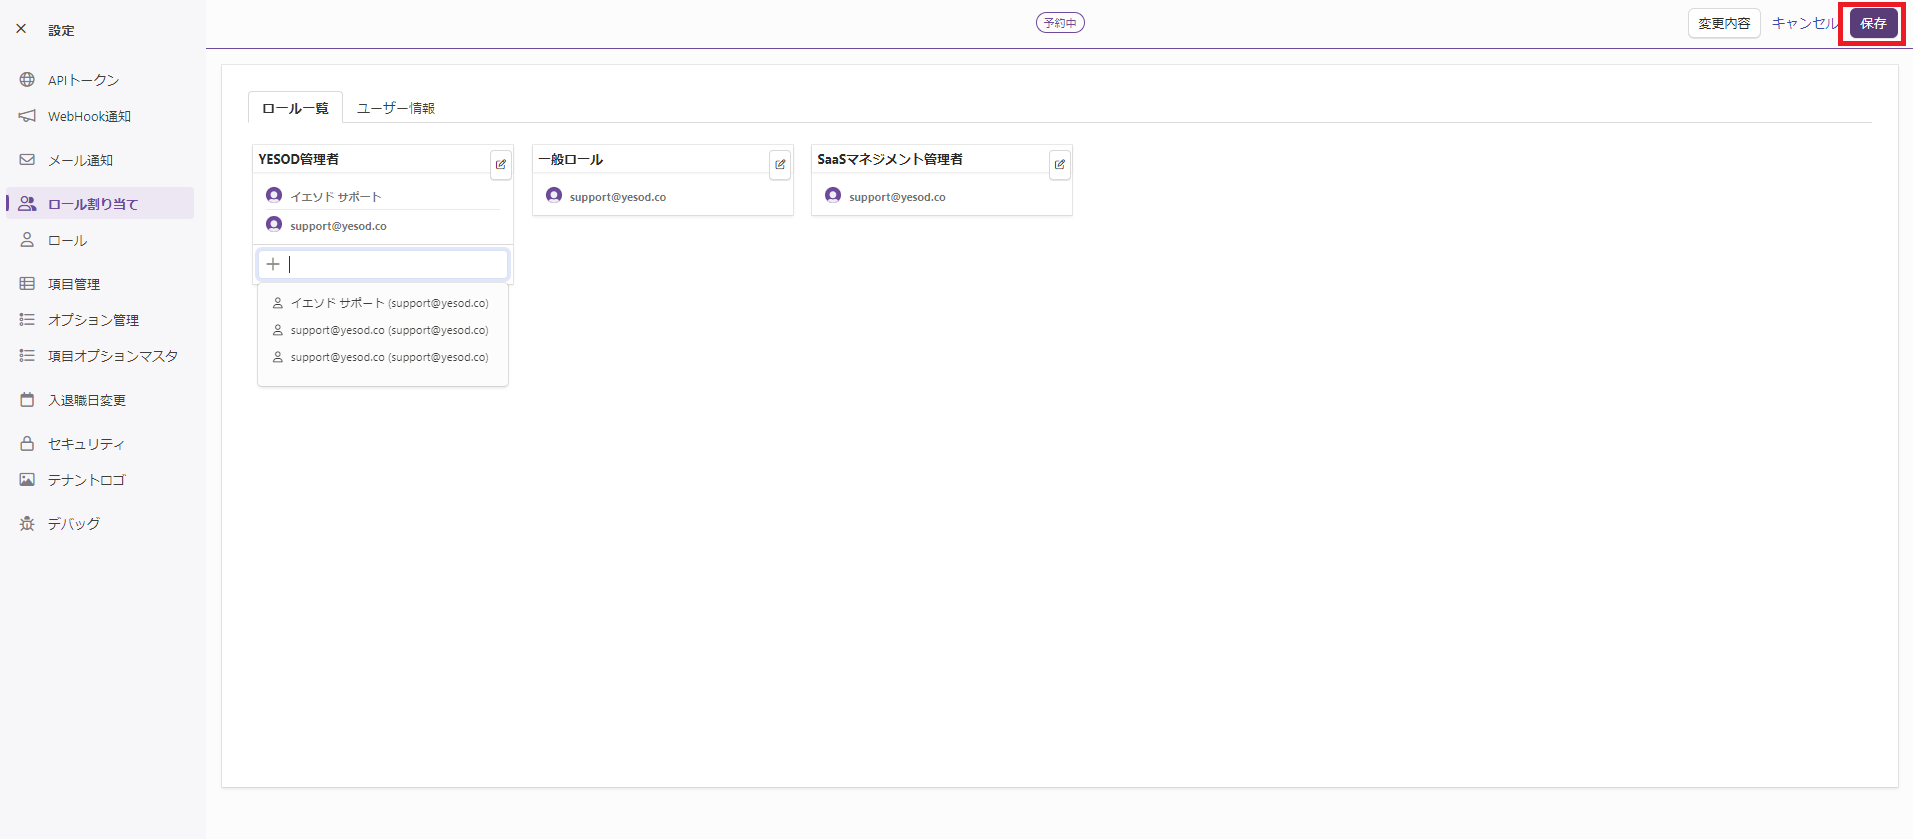Show 変更内容 change details
Viewport: 1913px width, 839px height.
pyautogui.click(x=1724, y=23)
